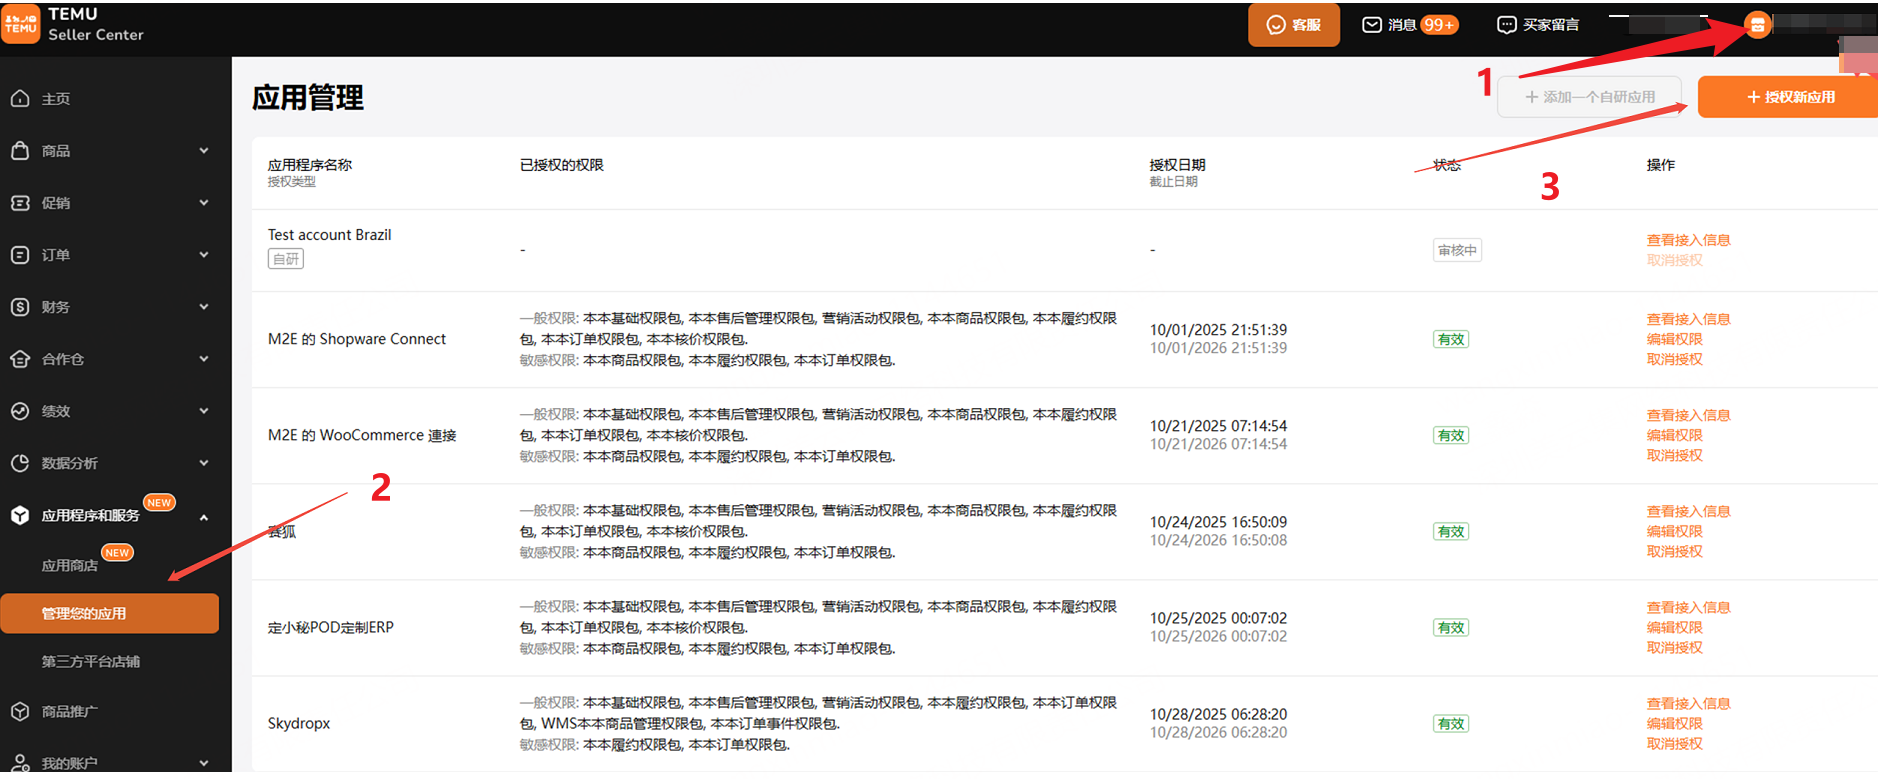The height and width of the screenshot is (779, 1878).
Task: Click the 数据分析 chart icon
Action: click(20, 463)
